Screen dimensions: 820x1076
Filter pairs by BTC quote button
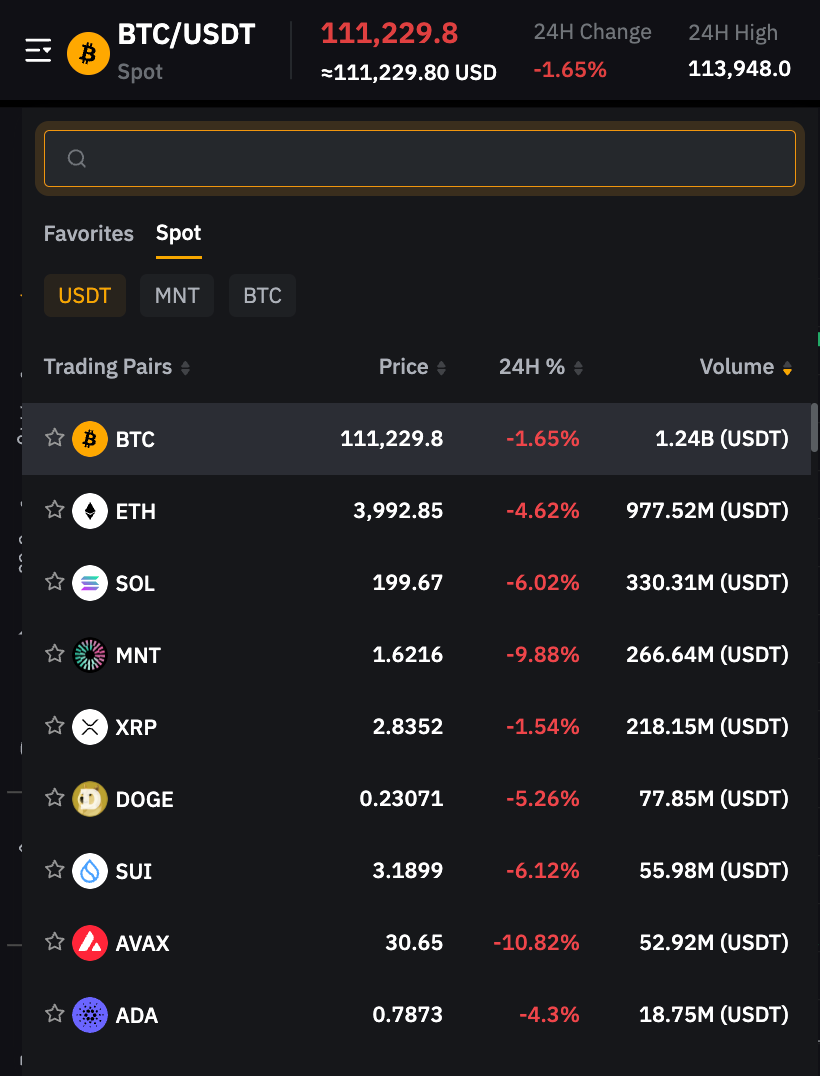(x=262, y=296)
